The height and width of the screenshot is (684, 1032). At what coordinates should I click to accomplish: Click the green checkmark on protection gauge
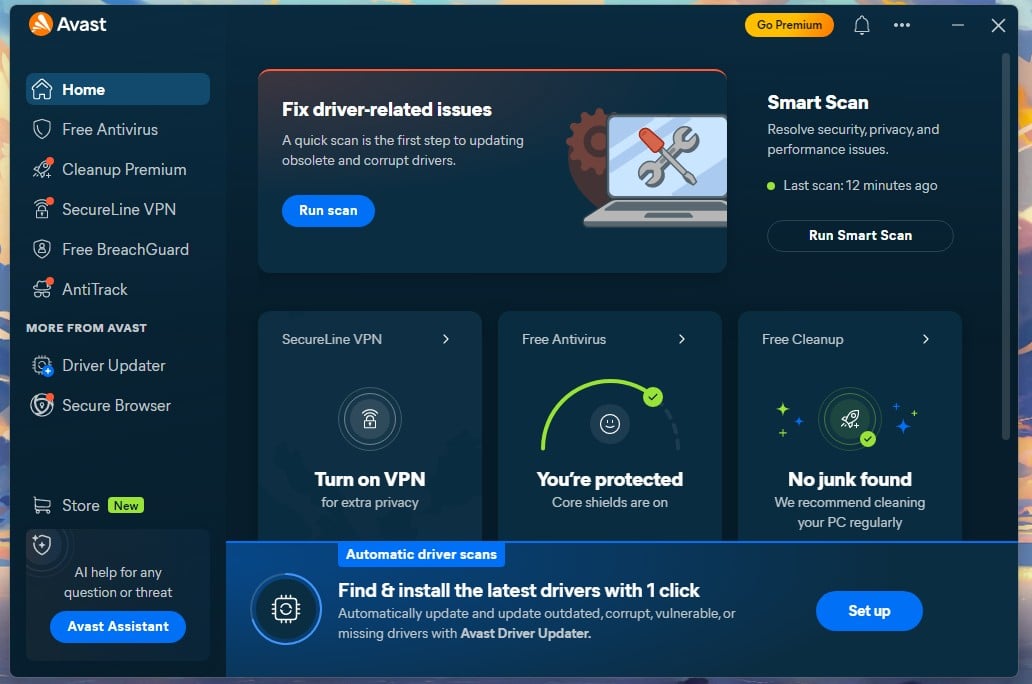click(653, 397)
